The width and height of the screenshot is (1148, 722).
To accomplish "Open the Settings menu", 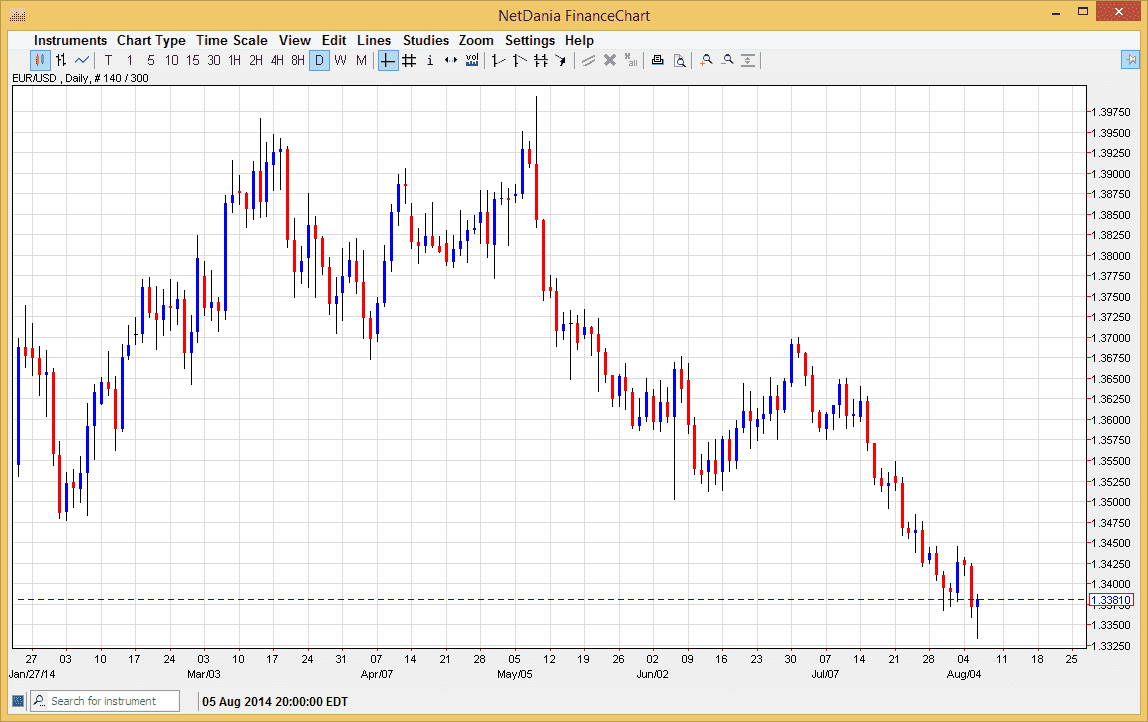I will [x=529, y=40].
